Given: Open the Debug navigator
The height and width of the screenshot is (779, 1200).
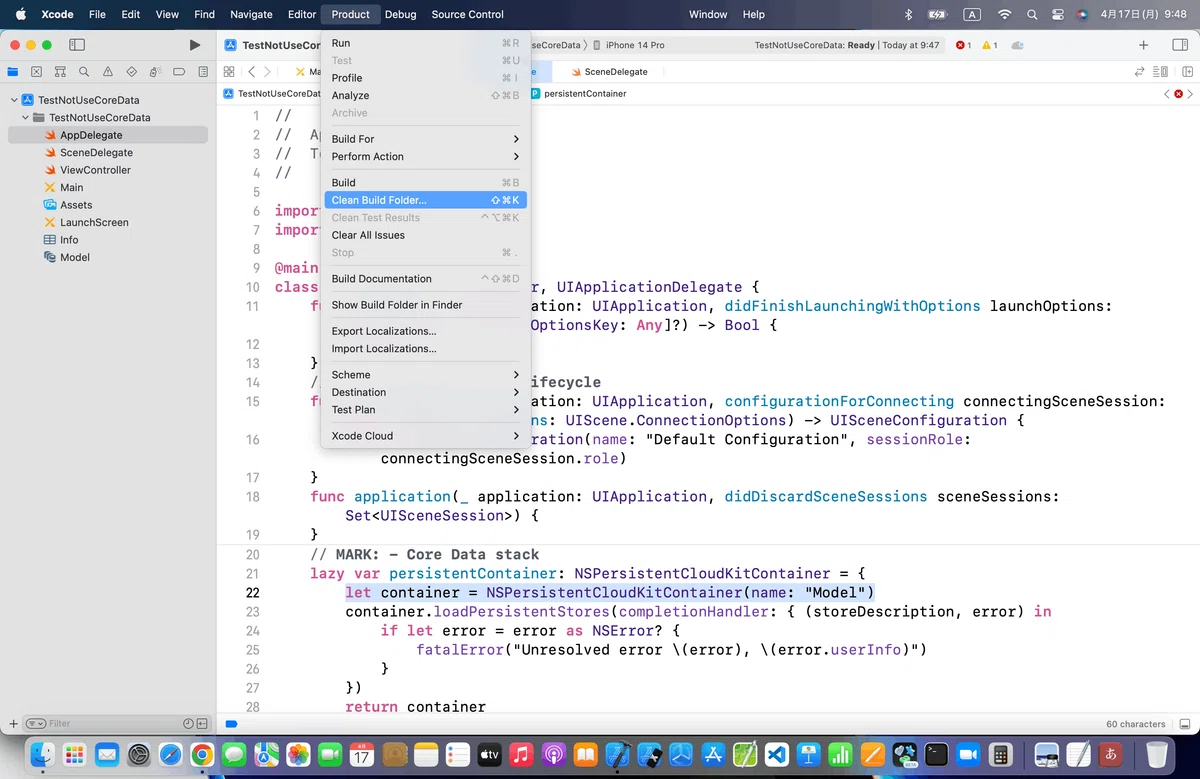Looking at the screenshot, I should [155, 72].
